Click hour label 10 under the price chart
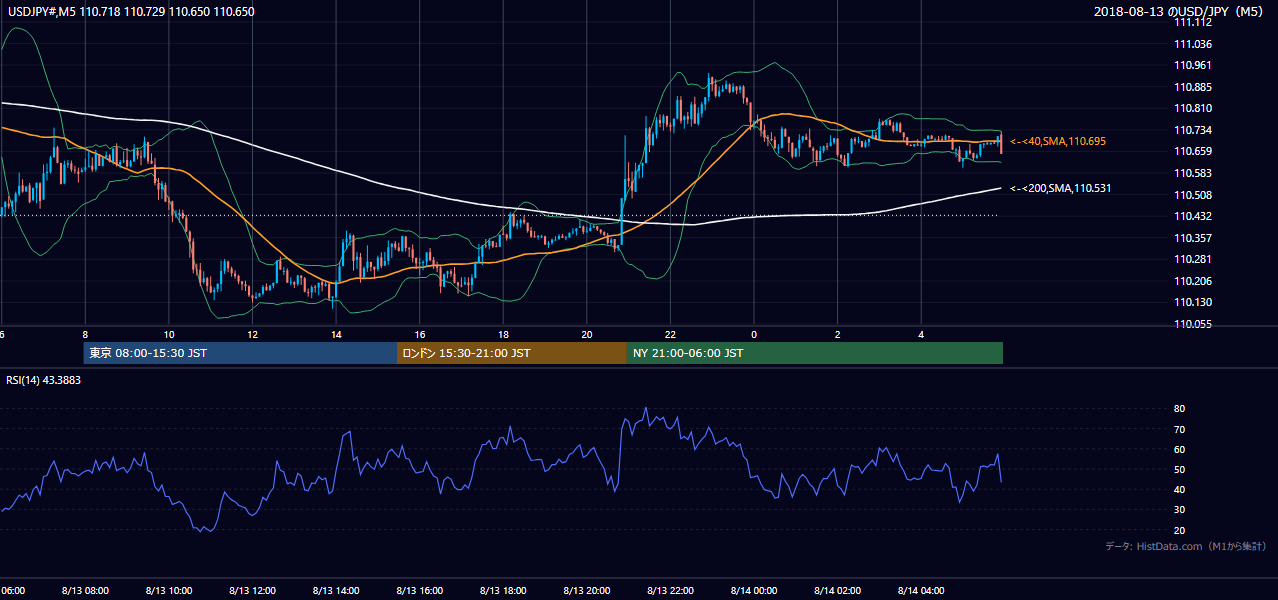Image resolution: width=1278 pixels, height=600 pixels. (x=169, y=335)
